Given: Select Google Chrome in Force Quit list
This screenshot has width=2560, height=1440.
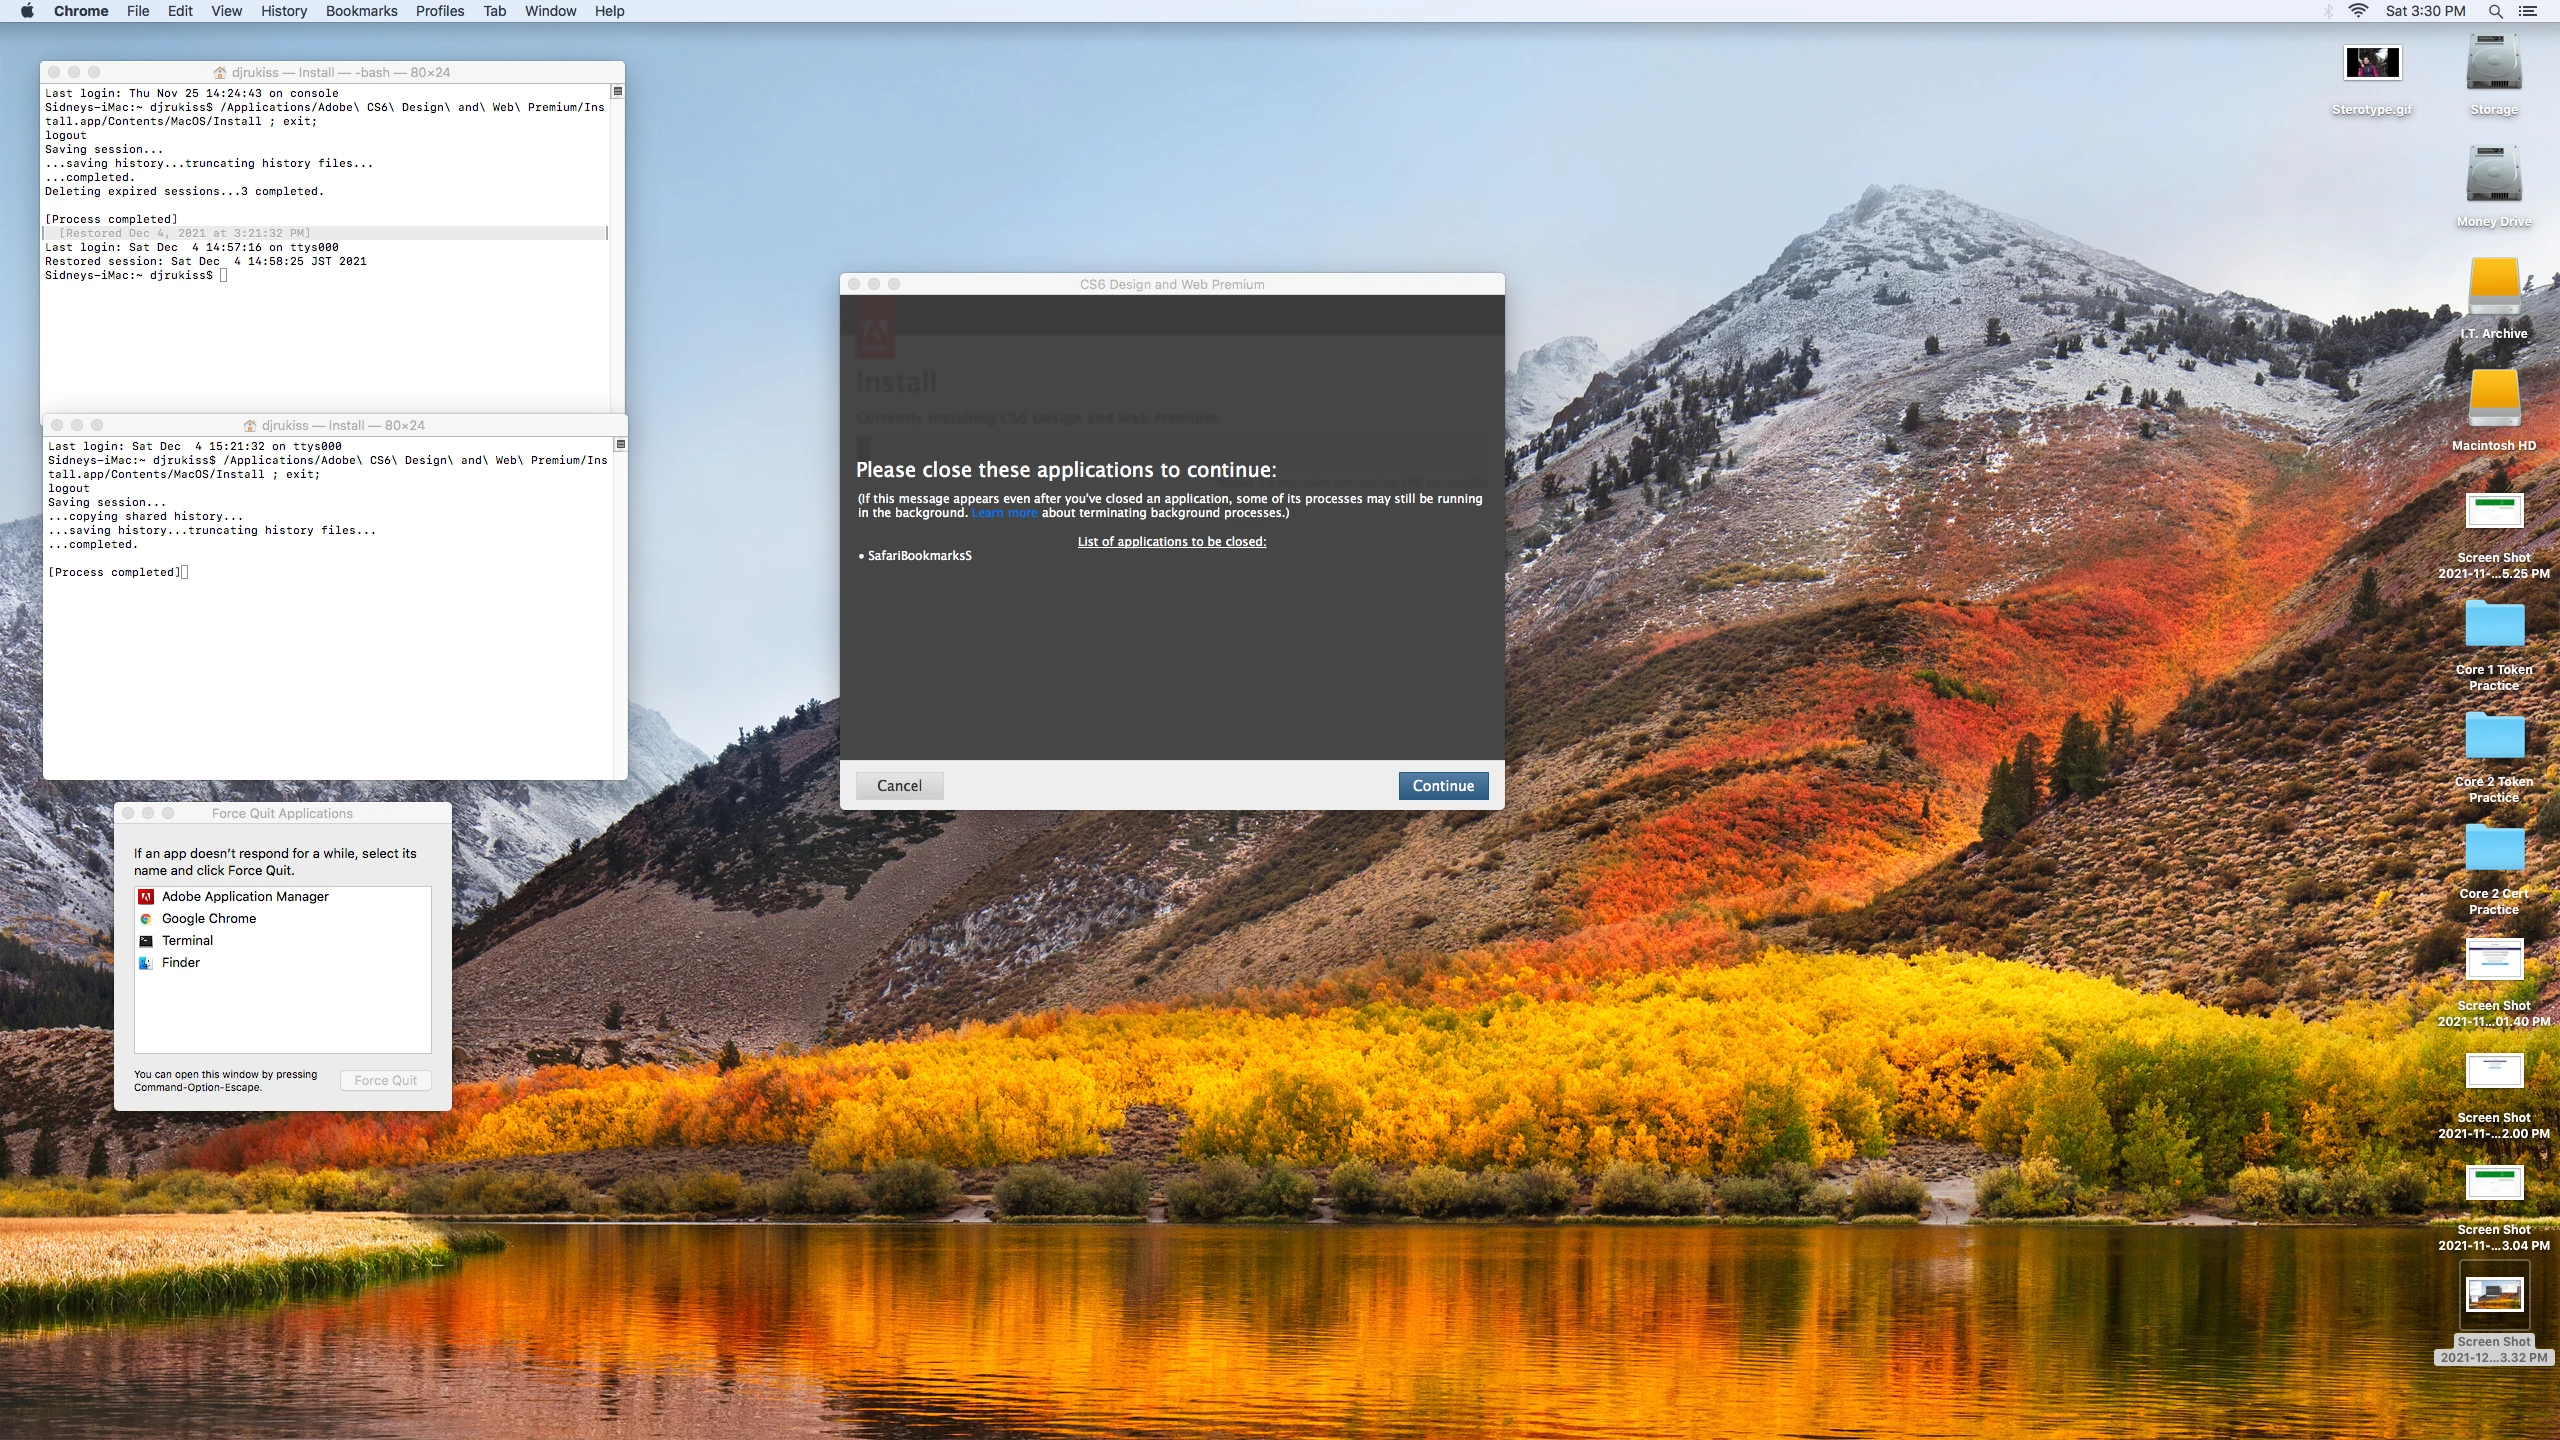Looking at the screenshot, I should [209, 919].
